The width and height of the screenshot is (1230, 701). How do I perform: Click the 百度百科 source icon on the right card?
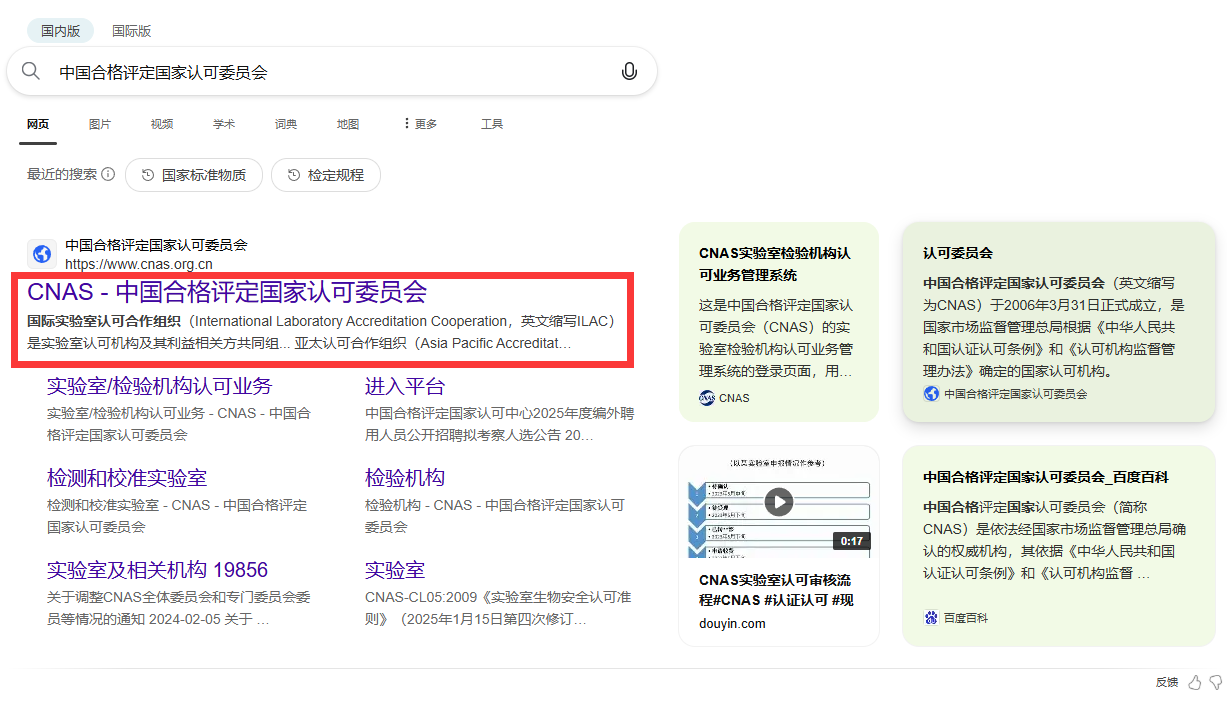coord(930,617)
